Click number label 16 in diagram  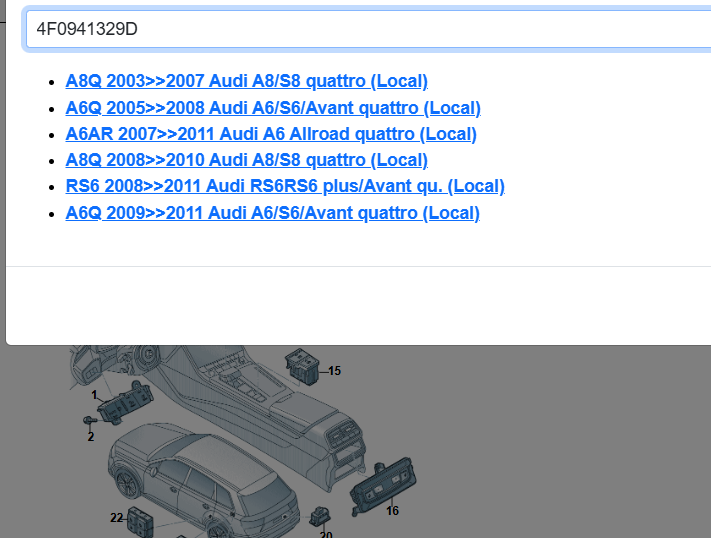tap(392, 511)
